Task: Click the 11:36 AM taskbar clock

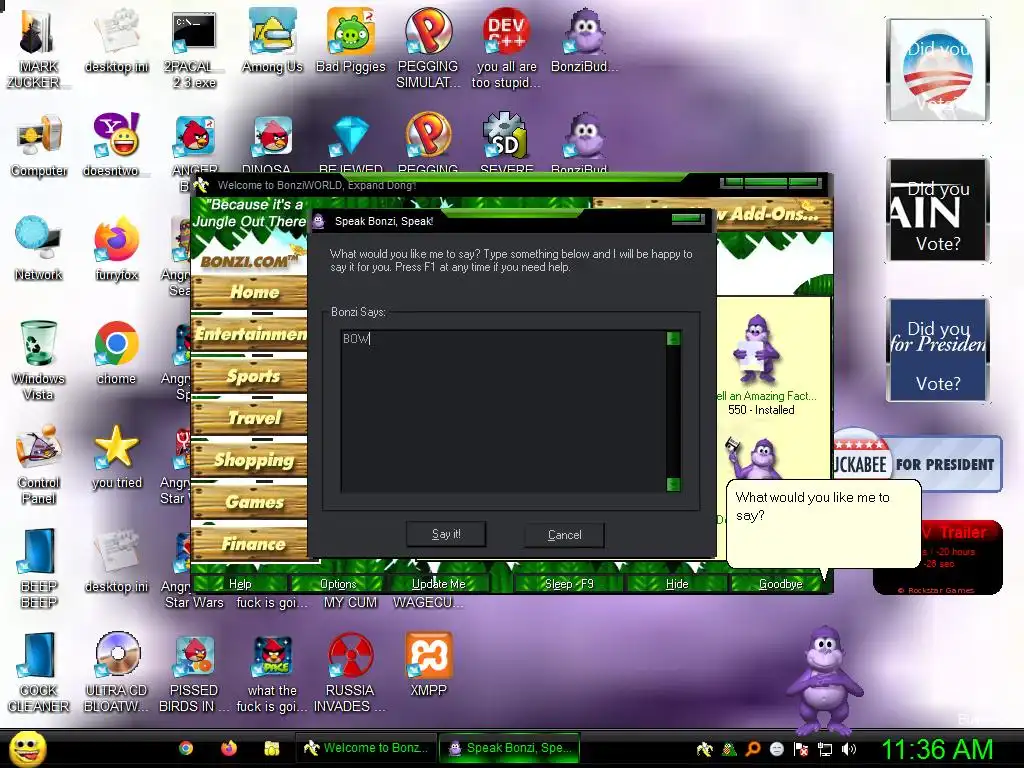Action: [937, 749]
